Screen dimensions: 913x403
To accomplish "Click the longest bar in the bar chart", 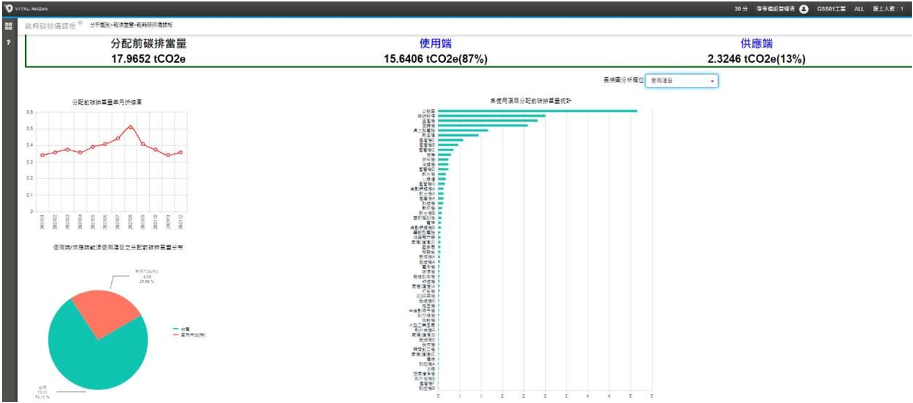I will coord(538,111).
